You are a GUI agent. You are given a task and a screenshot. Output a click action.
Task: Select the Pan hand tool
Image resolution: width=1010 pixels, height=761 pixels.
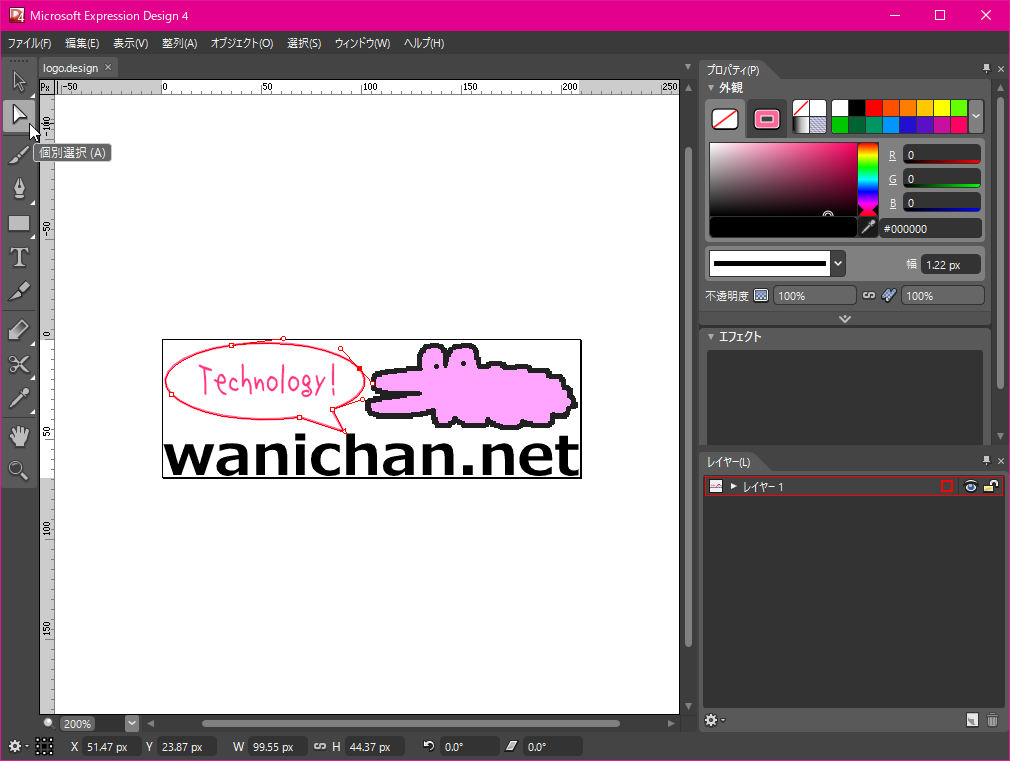[19, 436]
